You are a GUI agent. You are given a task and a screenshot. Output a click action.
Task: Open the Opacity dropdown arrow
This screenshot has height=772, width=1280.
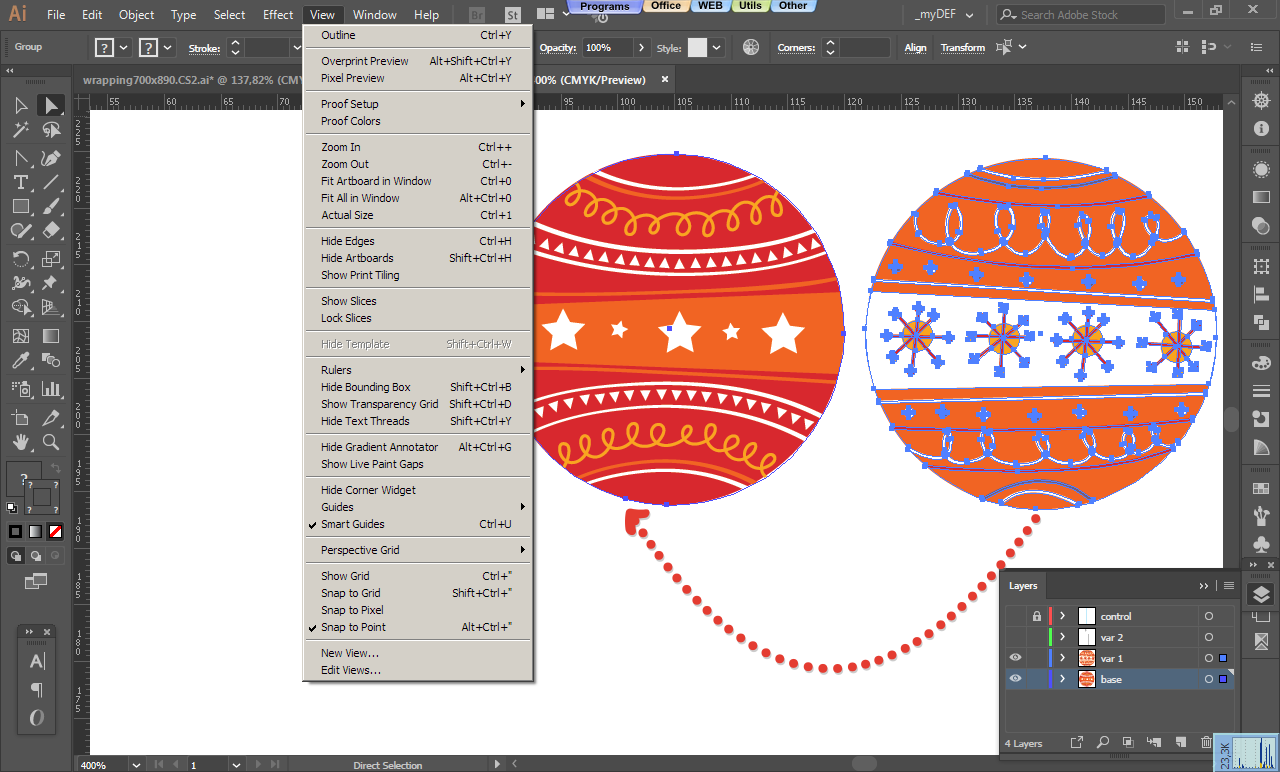pyautogui.click(x=640, y=48)
